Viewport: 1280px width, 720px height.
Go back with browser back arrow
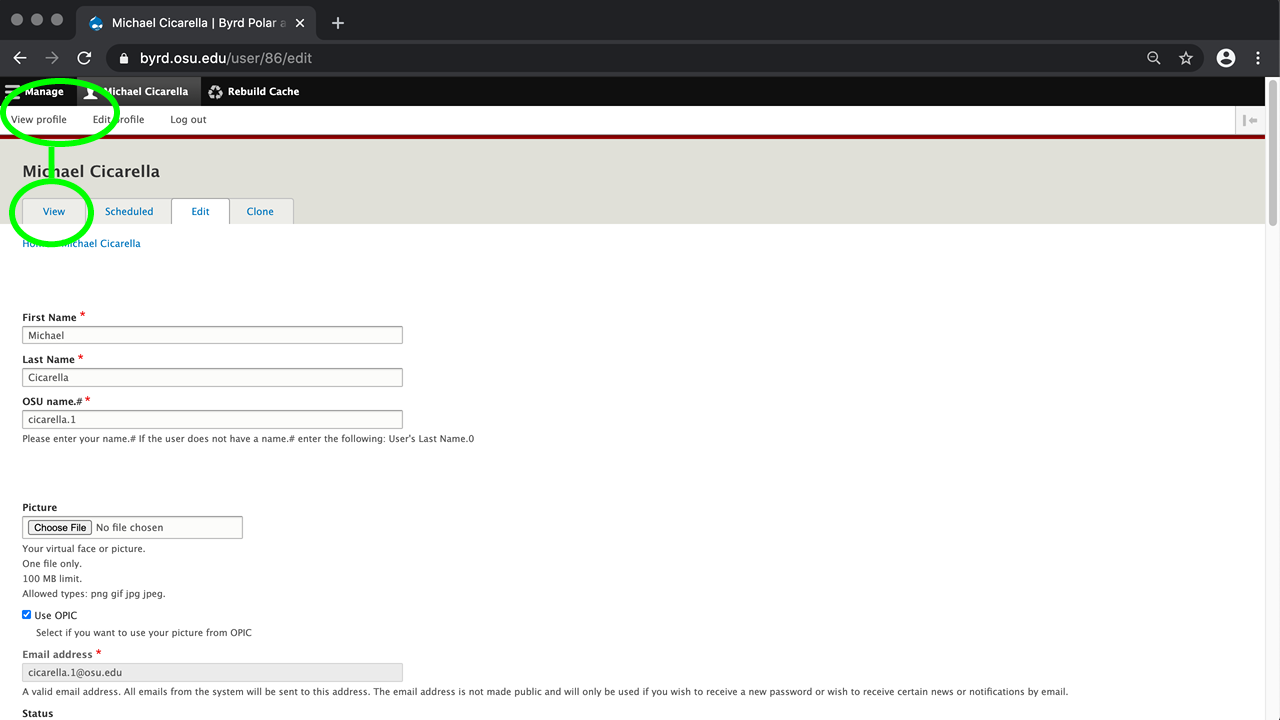point(20,58)
